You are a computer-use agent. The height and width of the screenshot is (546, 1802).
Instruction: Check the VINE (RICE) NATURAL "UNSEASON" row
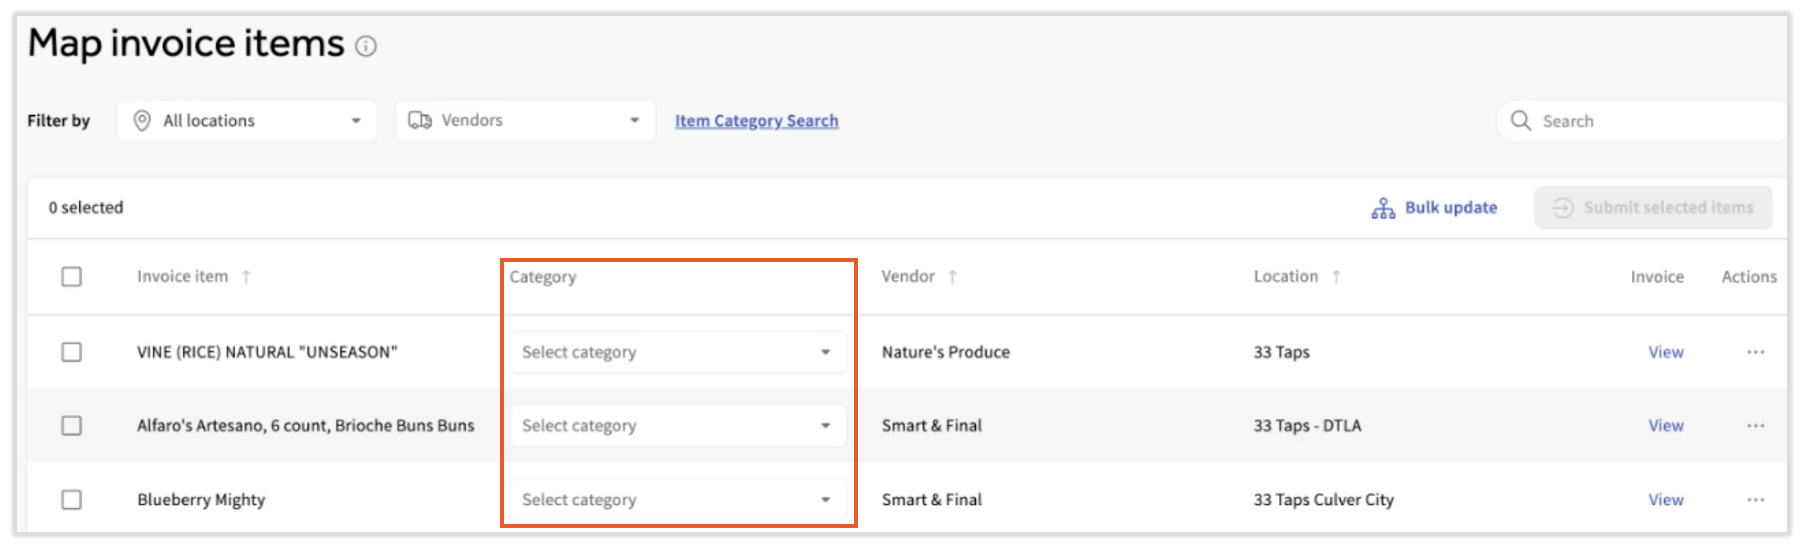[72, 352]
